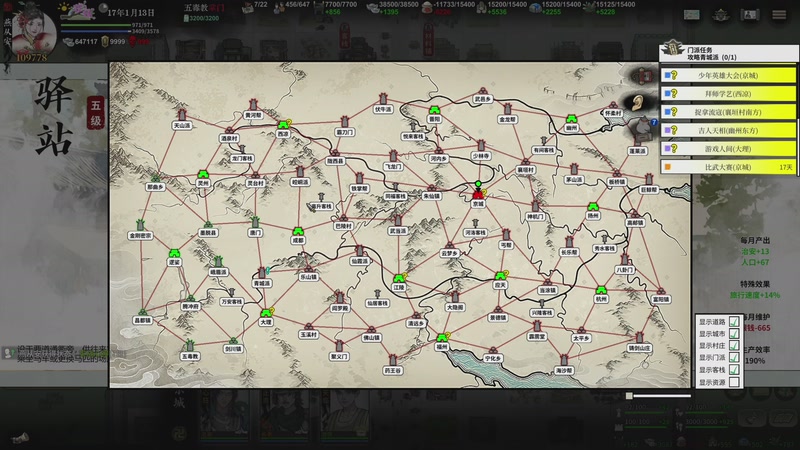
Task: Click the 宁化乡 village label
Action: click(493, 359)
